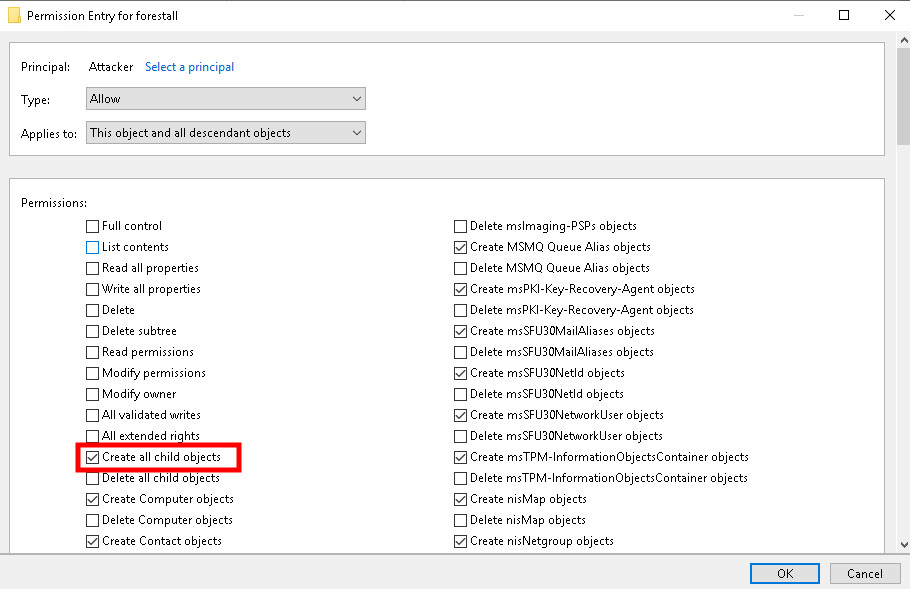Expand the Applies to dropdown
The height and width of the screenshot is (589, 910).
pyautogui.click(x=226, y=133)
